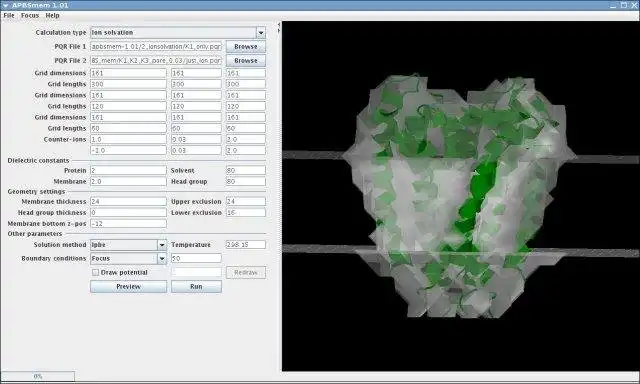Click the Counter-ions 2.0 radius top field
640x384 pixels.
246,139
